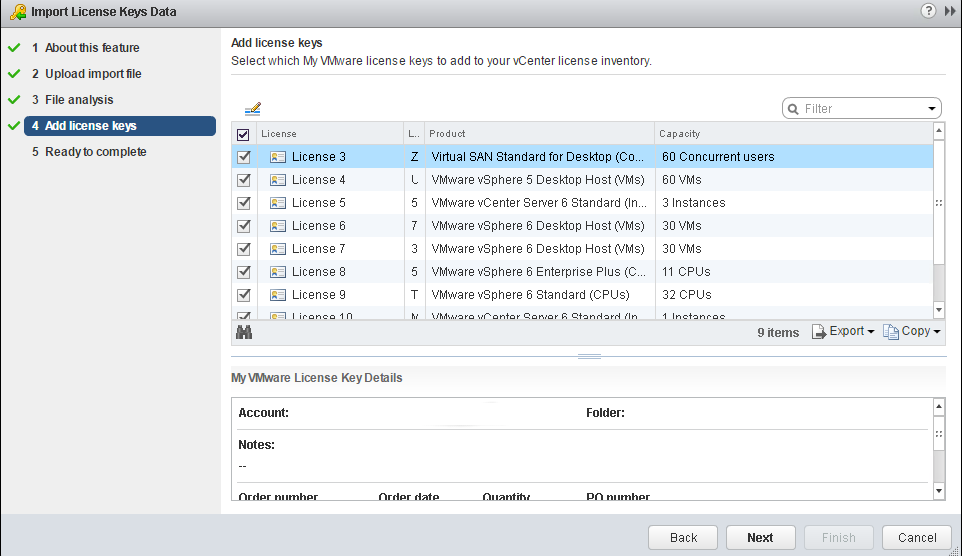Screen dimensions: 962x556
Task: Click the details panel scroll down arrow
Action: (939, 490)
